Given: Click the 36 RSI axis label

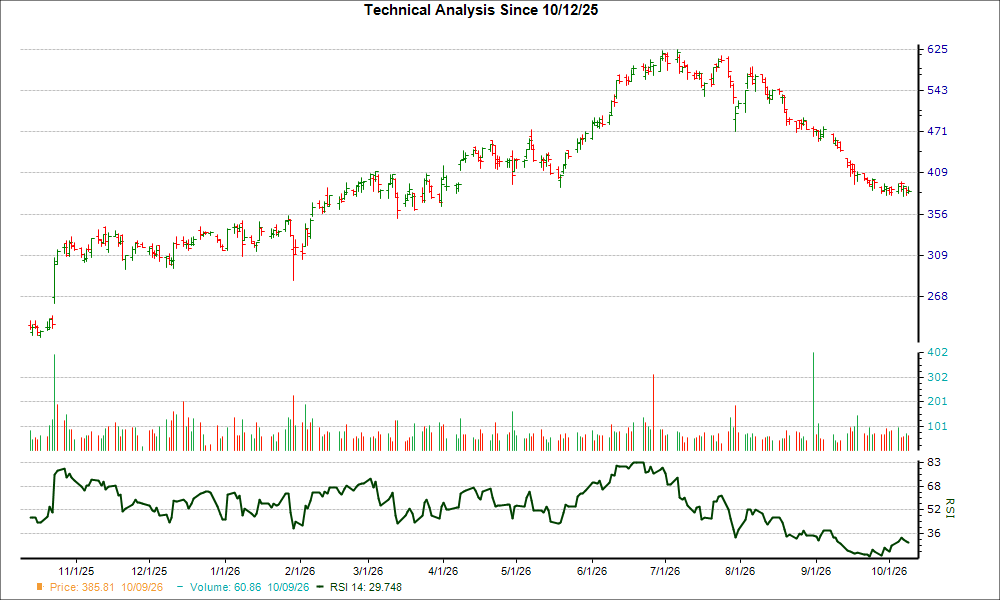Looking at the screenshot, I should coord(934,533).
